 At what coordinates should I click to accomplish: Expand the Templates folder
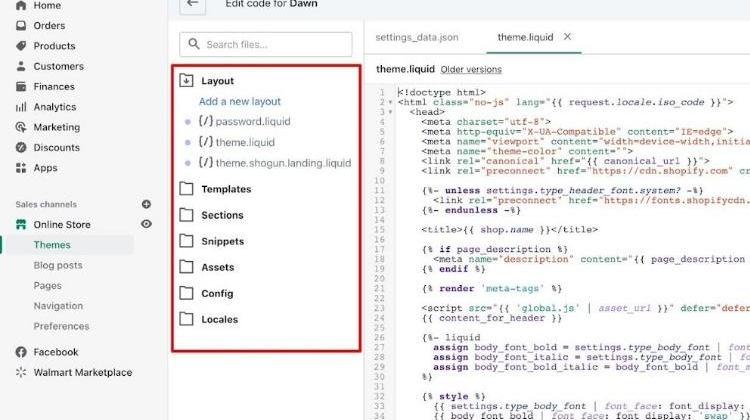click(187, 189)
